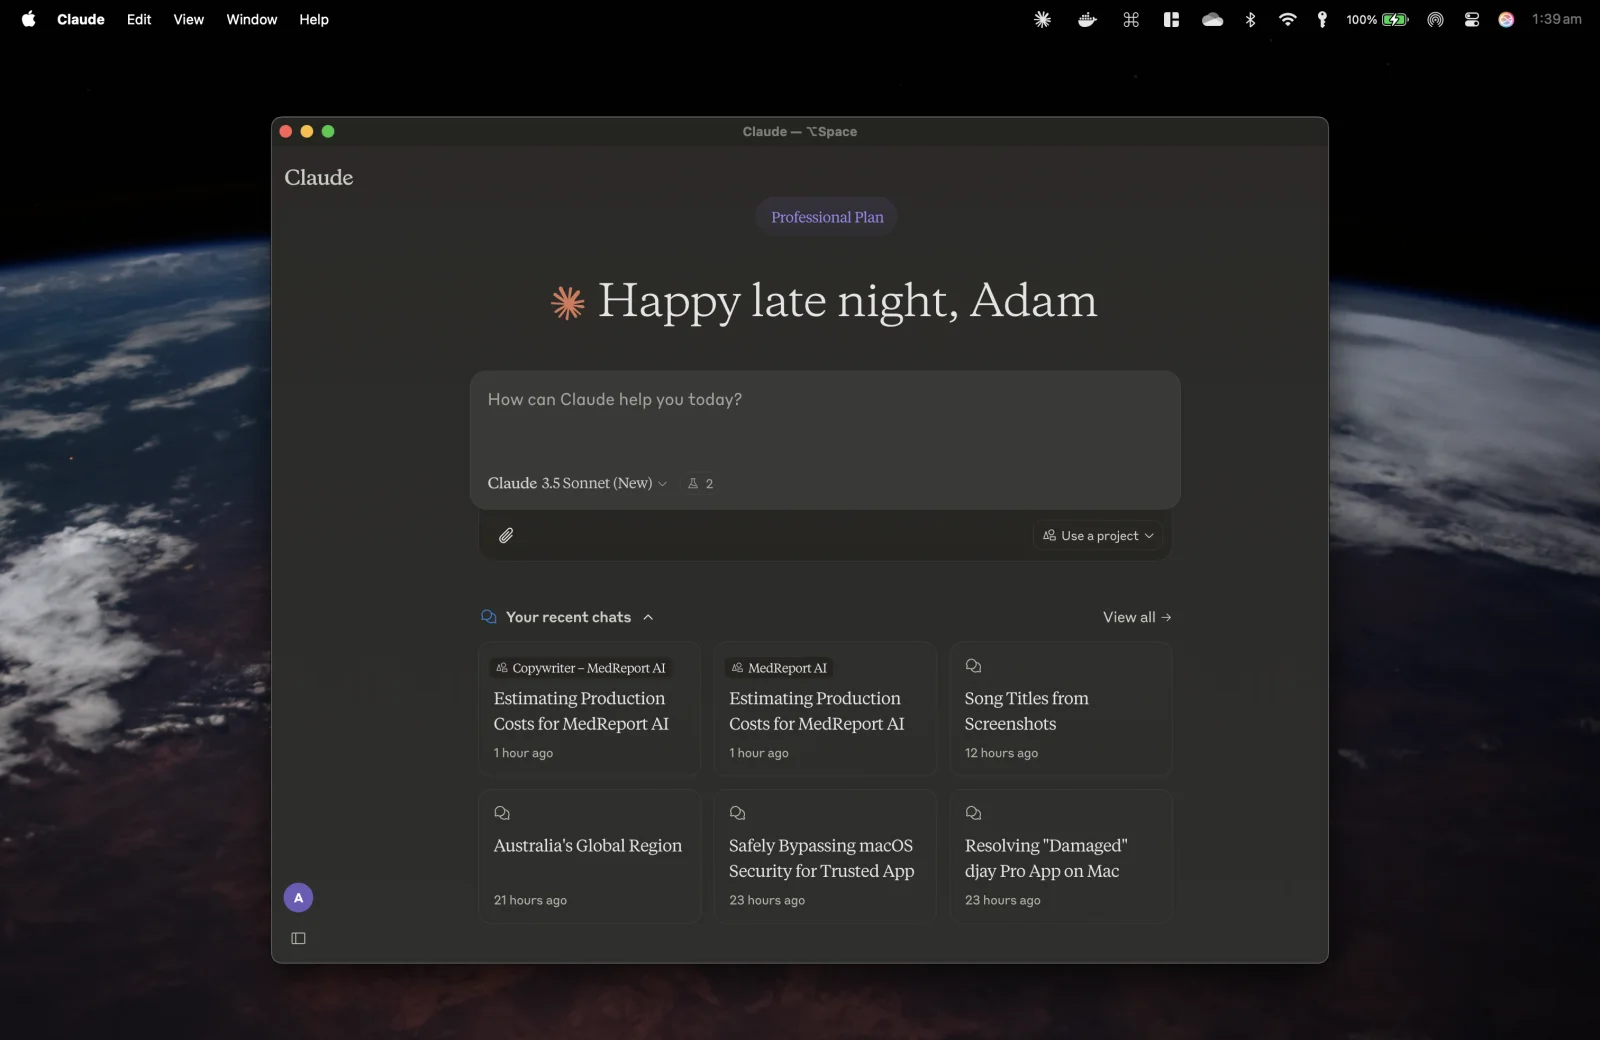The image size is (1600, 1040).
Task: Click the Happy late night, Adam greeting
Action: pos(847,302)
